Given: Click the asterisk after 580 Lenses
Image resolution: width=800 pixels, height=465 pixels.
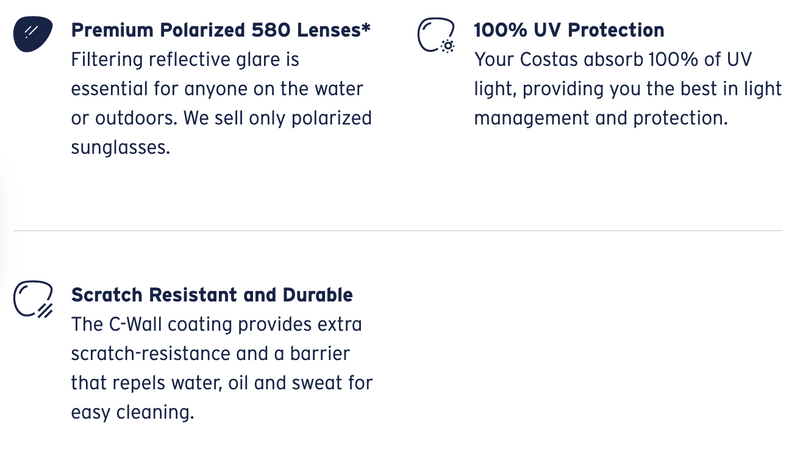Looking at the screenshot, I should (x=366, y=27).
